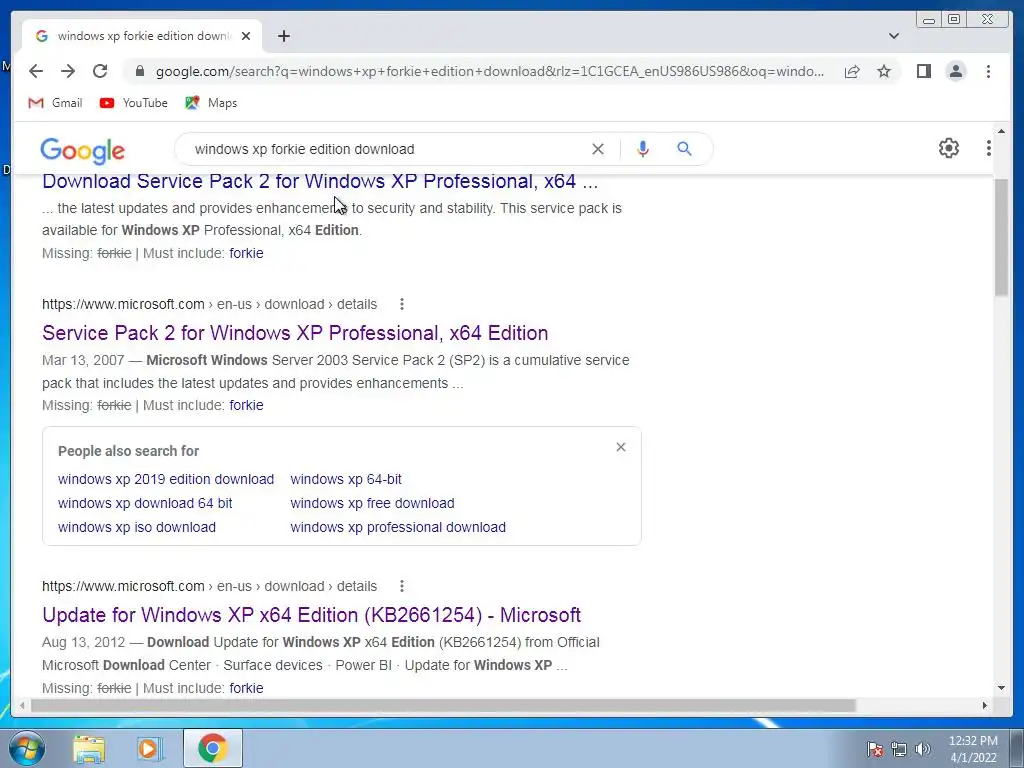Screen dimensions: 1024x768
Task: Click forkie link under Mar 13, 2007 result
Action: pyautogui.click(x=246, y=406)
